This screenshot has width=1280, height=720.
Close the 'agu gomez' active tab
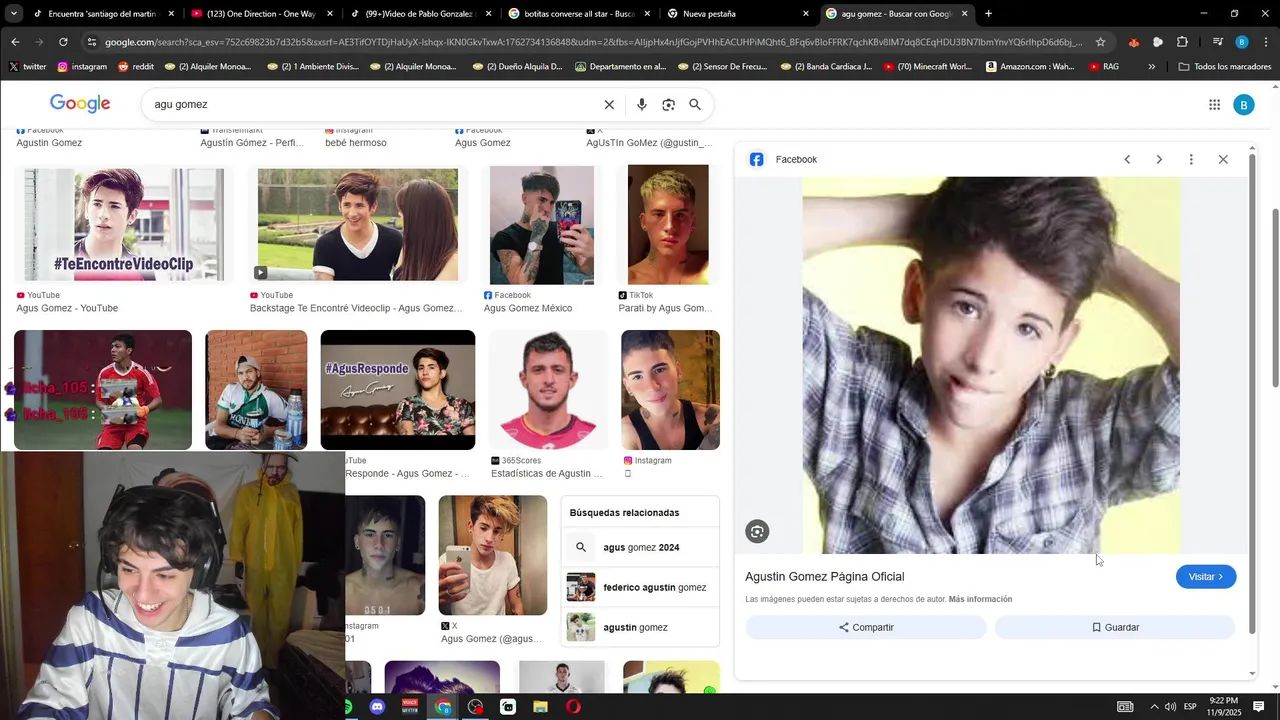[964, 14]
